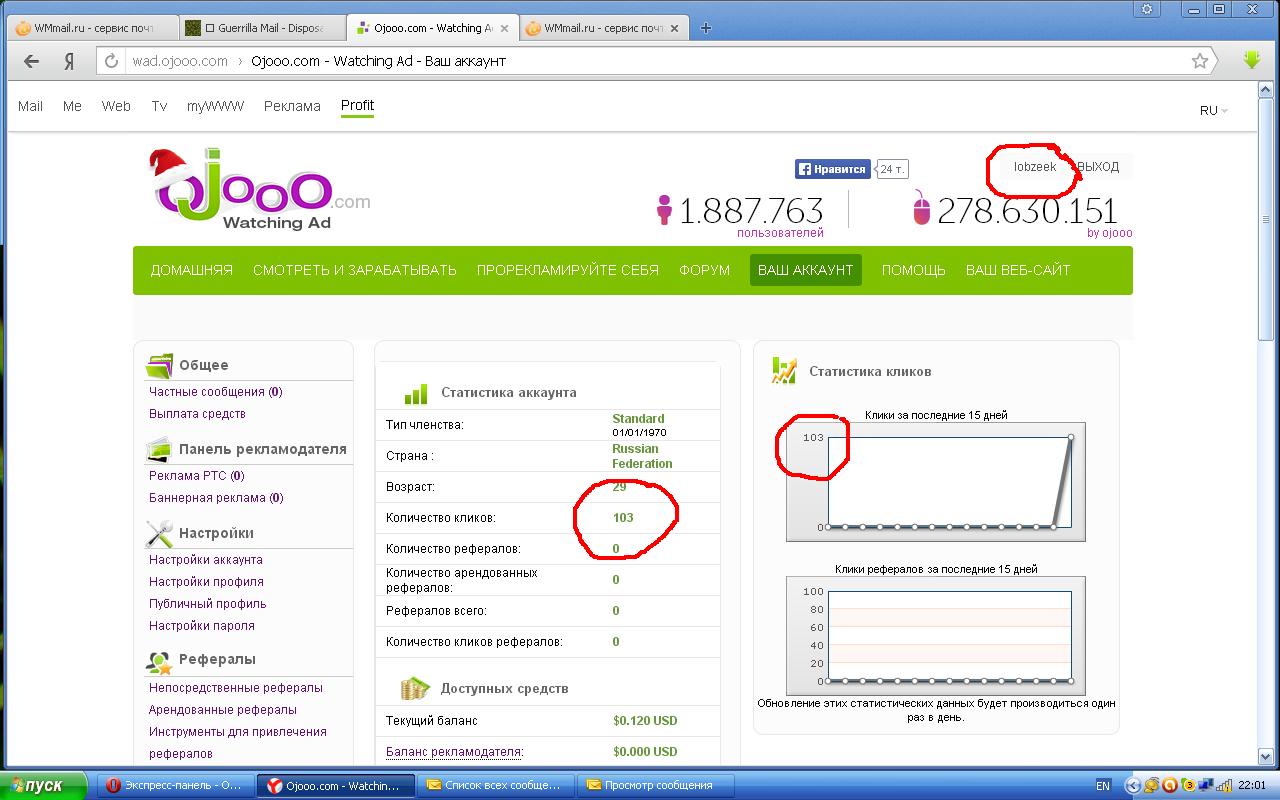Log out with the ВЫХОД link

point(1096,167)
